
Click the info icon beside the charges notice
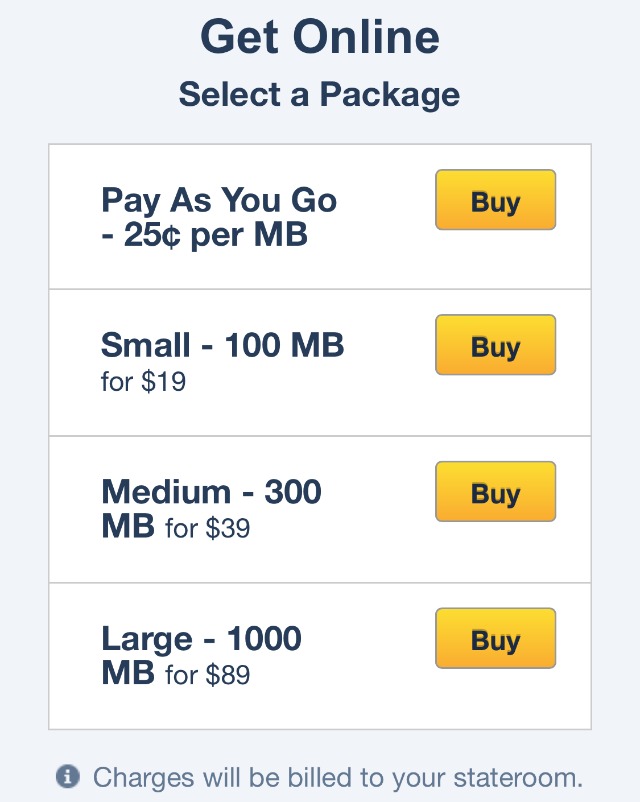[x=68, y=776]
